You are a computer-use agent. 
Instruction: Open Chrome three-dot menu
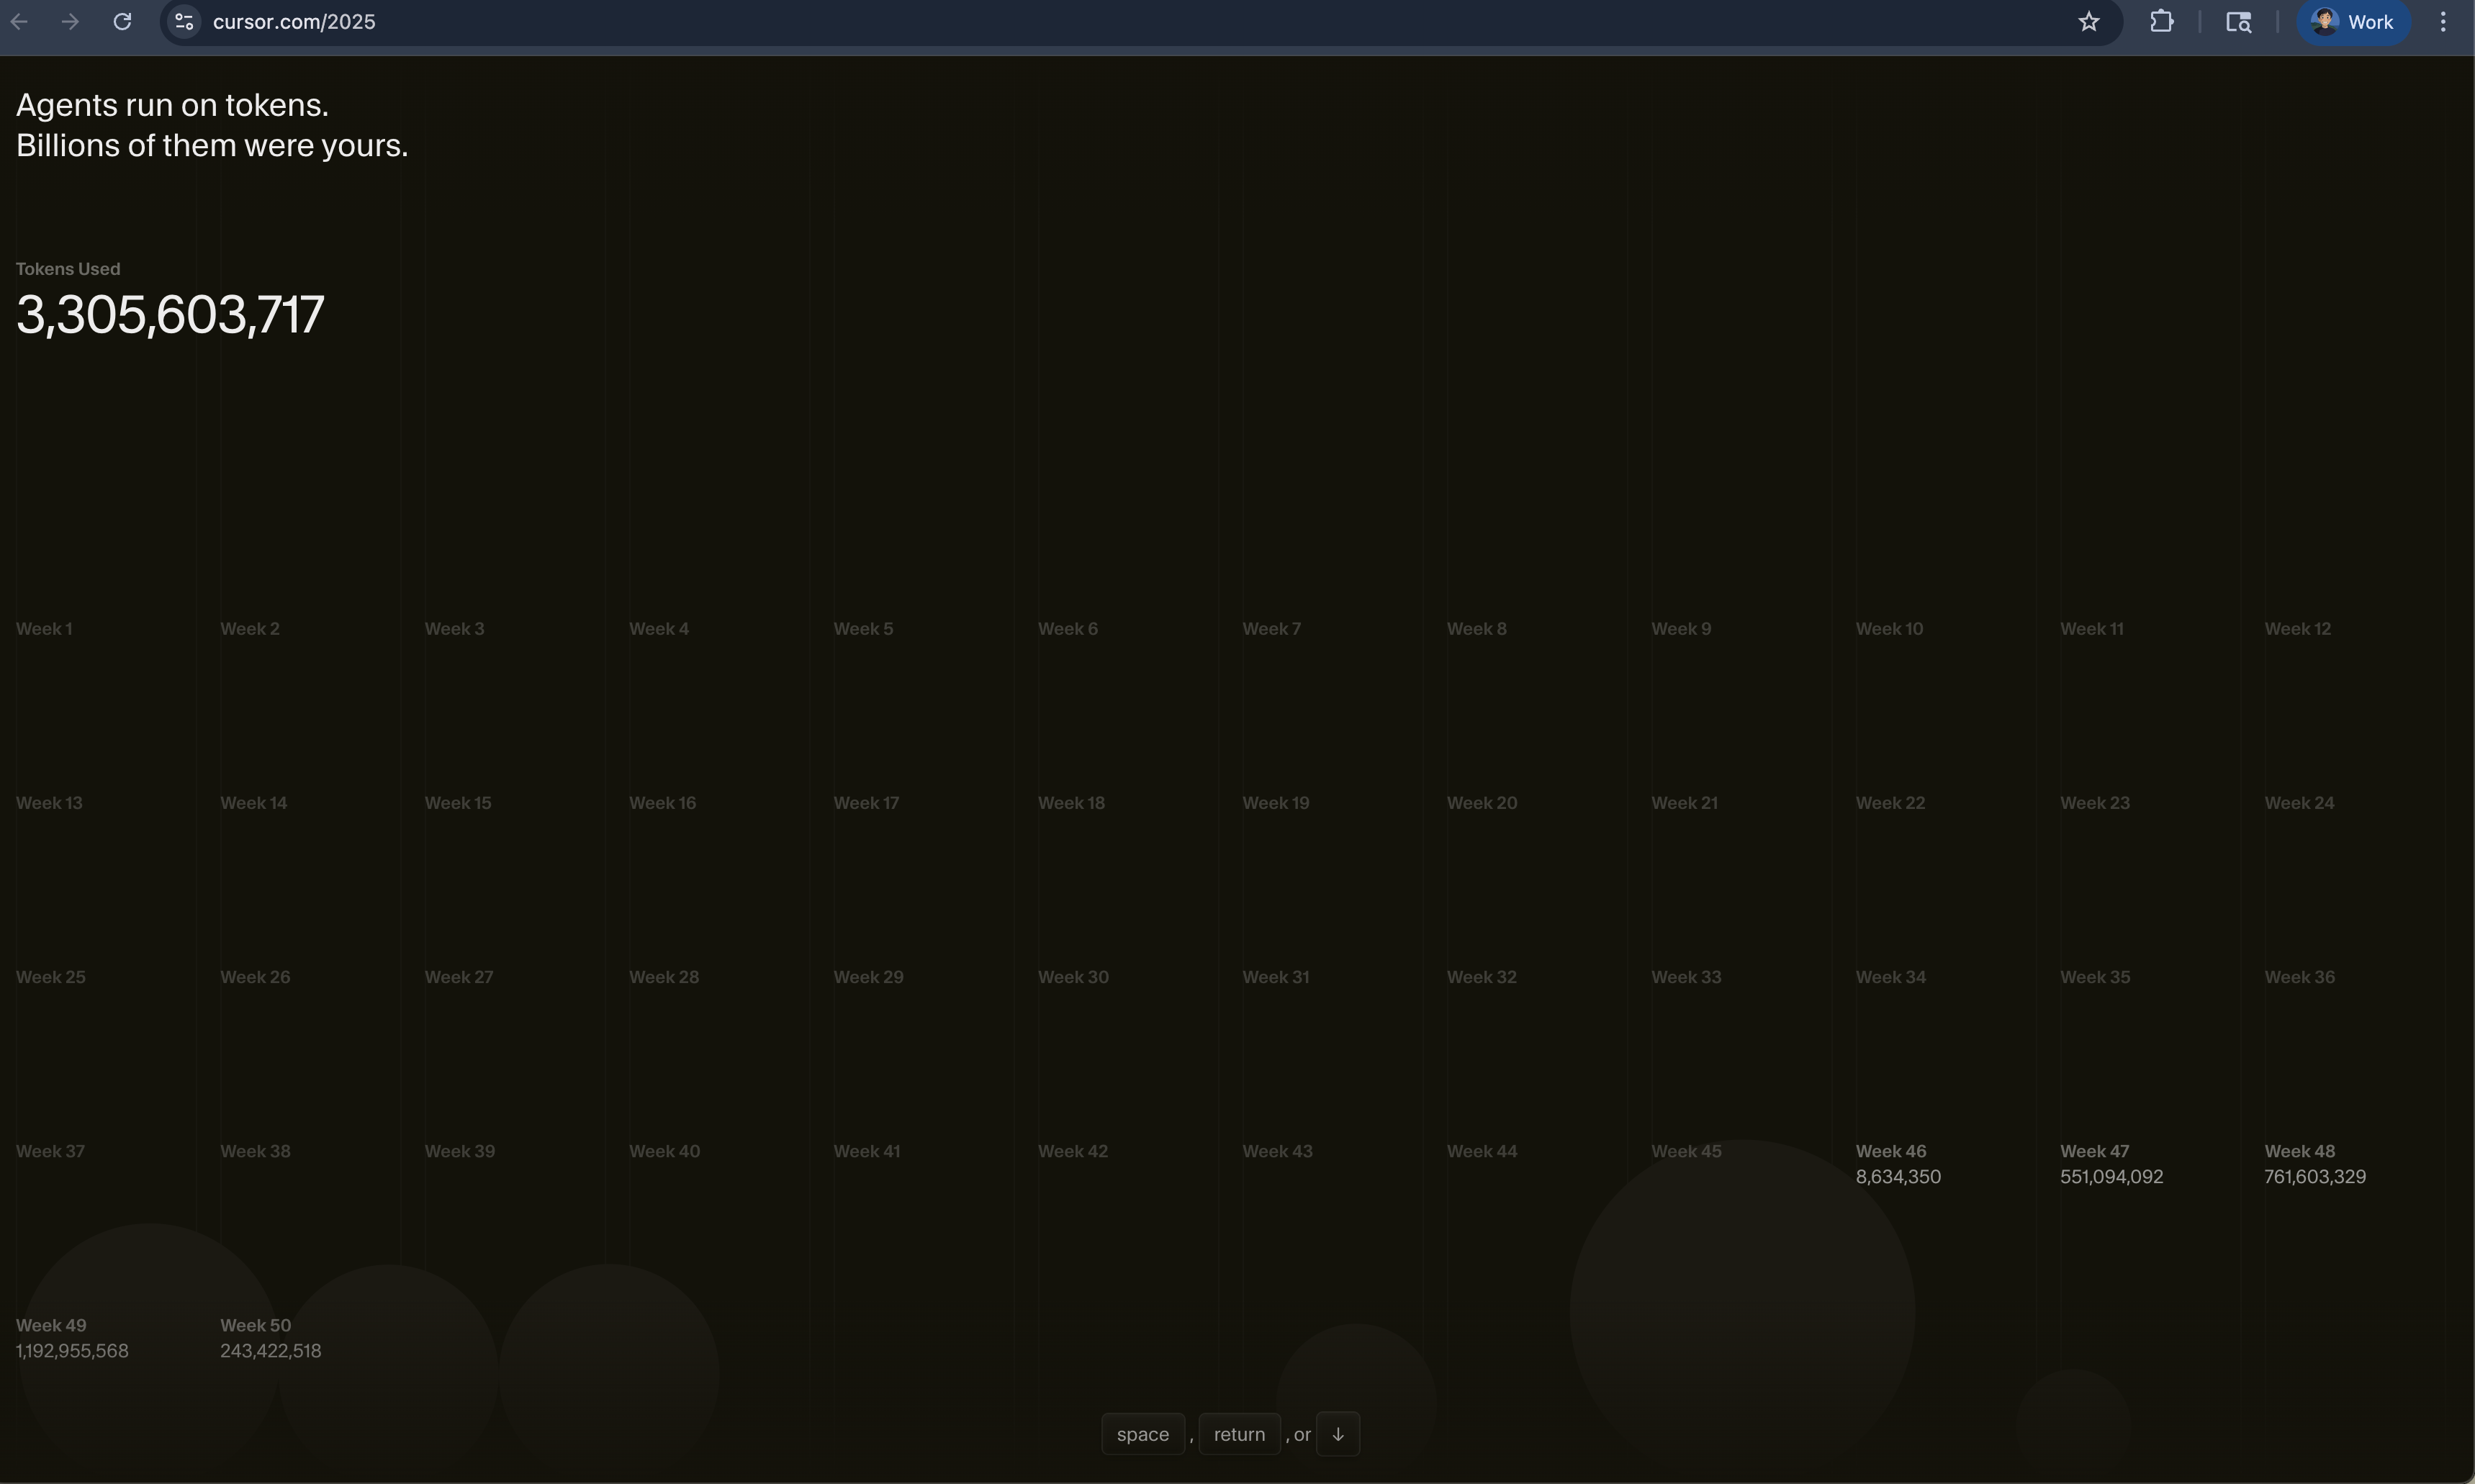click(x=2443, y=22)
